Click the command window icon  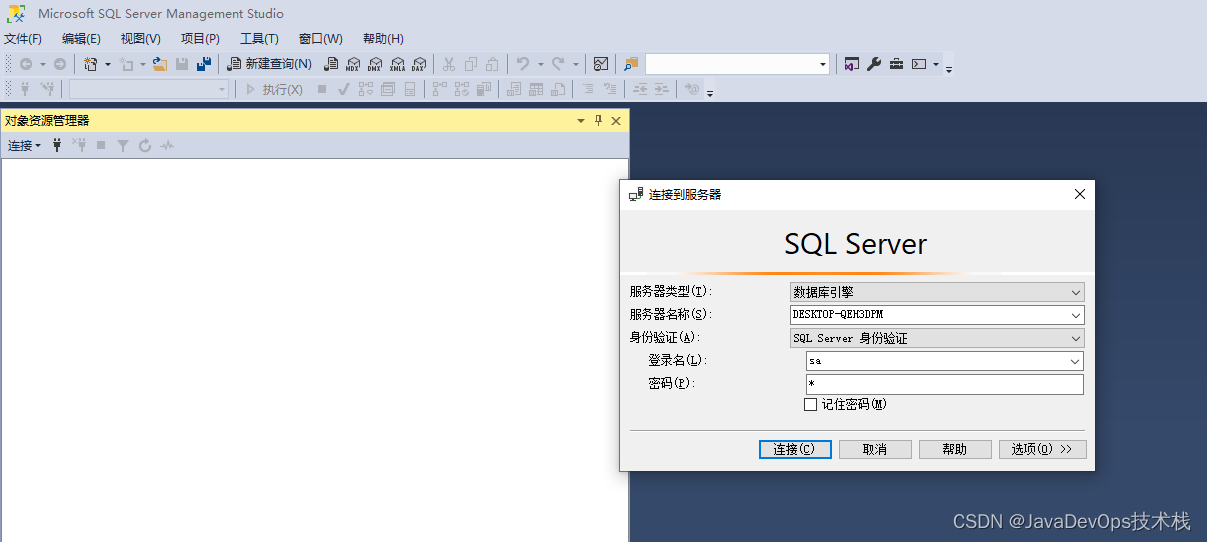[x=919, y=64]
